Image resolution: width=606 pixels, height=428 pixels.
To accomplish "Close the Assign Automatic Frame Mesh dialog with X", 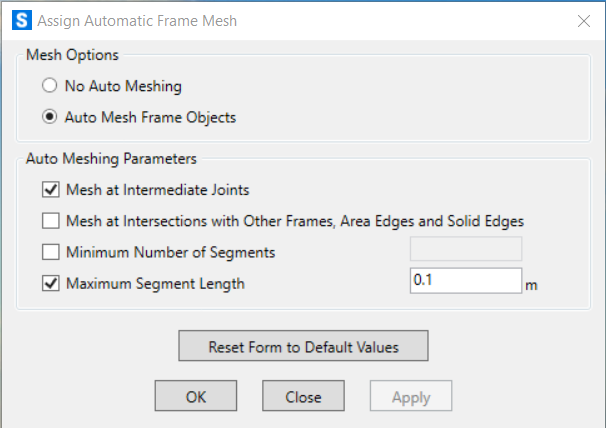I will (584, 21).
